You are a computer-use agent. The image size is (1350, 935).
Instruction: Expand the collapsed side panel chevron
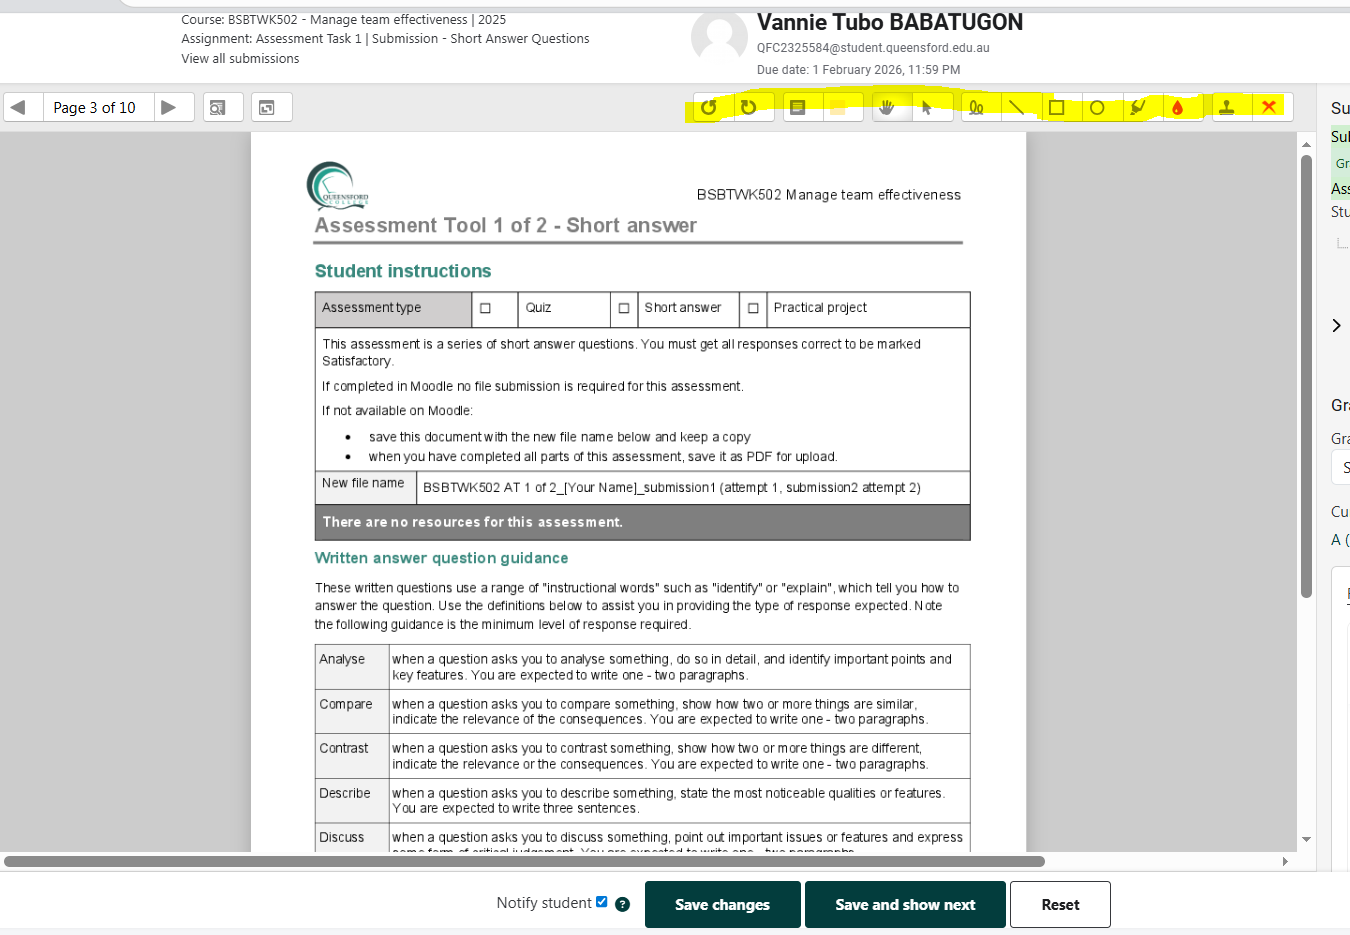point(1336,325)
